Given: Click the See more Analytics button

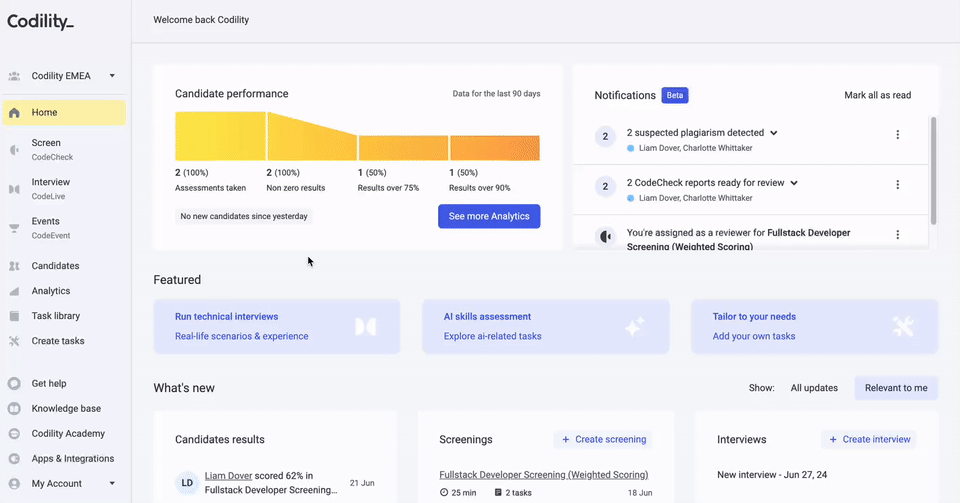Looking at the screenshot, I should pos(489,216).
